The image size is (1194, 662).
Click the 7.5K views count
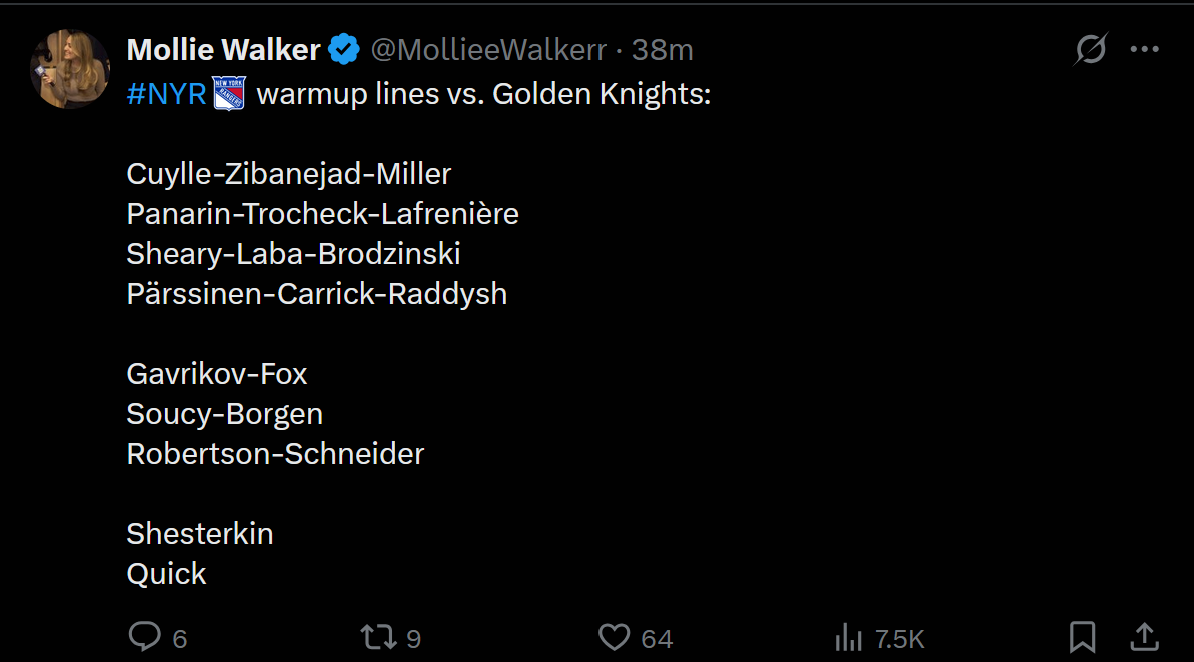[899, 639]
